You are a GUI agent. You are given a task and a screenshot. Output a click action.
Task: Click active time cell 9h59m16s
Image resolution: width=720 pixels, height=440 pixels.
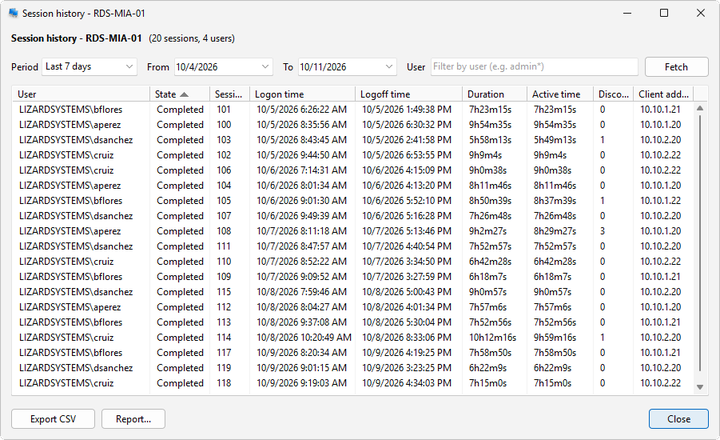(x=555, y=338)
